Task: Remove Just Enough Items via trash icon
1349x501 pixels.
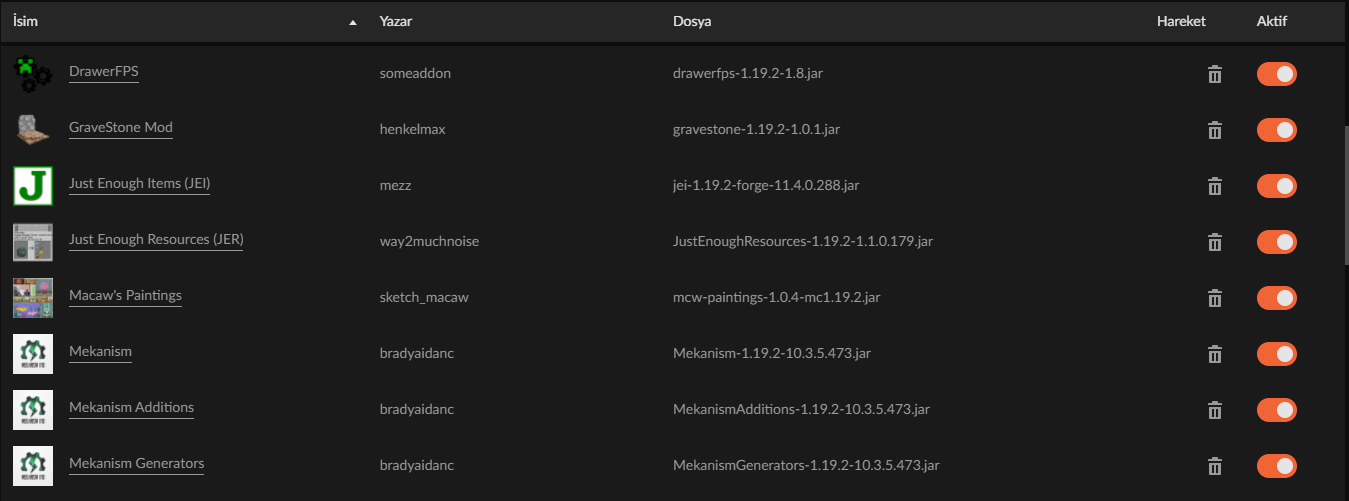Action: [x=1215, y=186]
